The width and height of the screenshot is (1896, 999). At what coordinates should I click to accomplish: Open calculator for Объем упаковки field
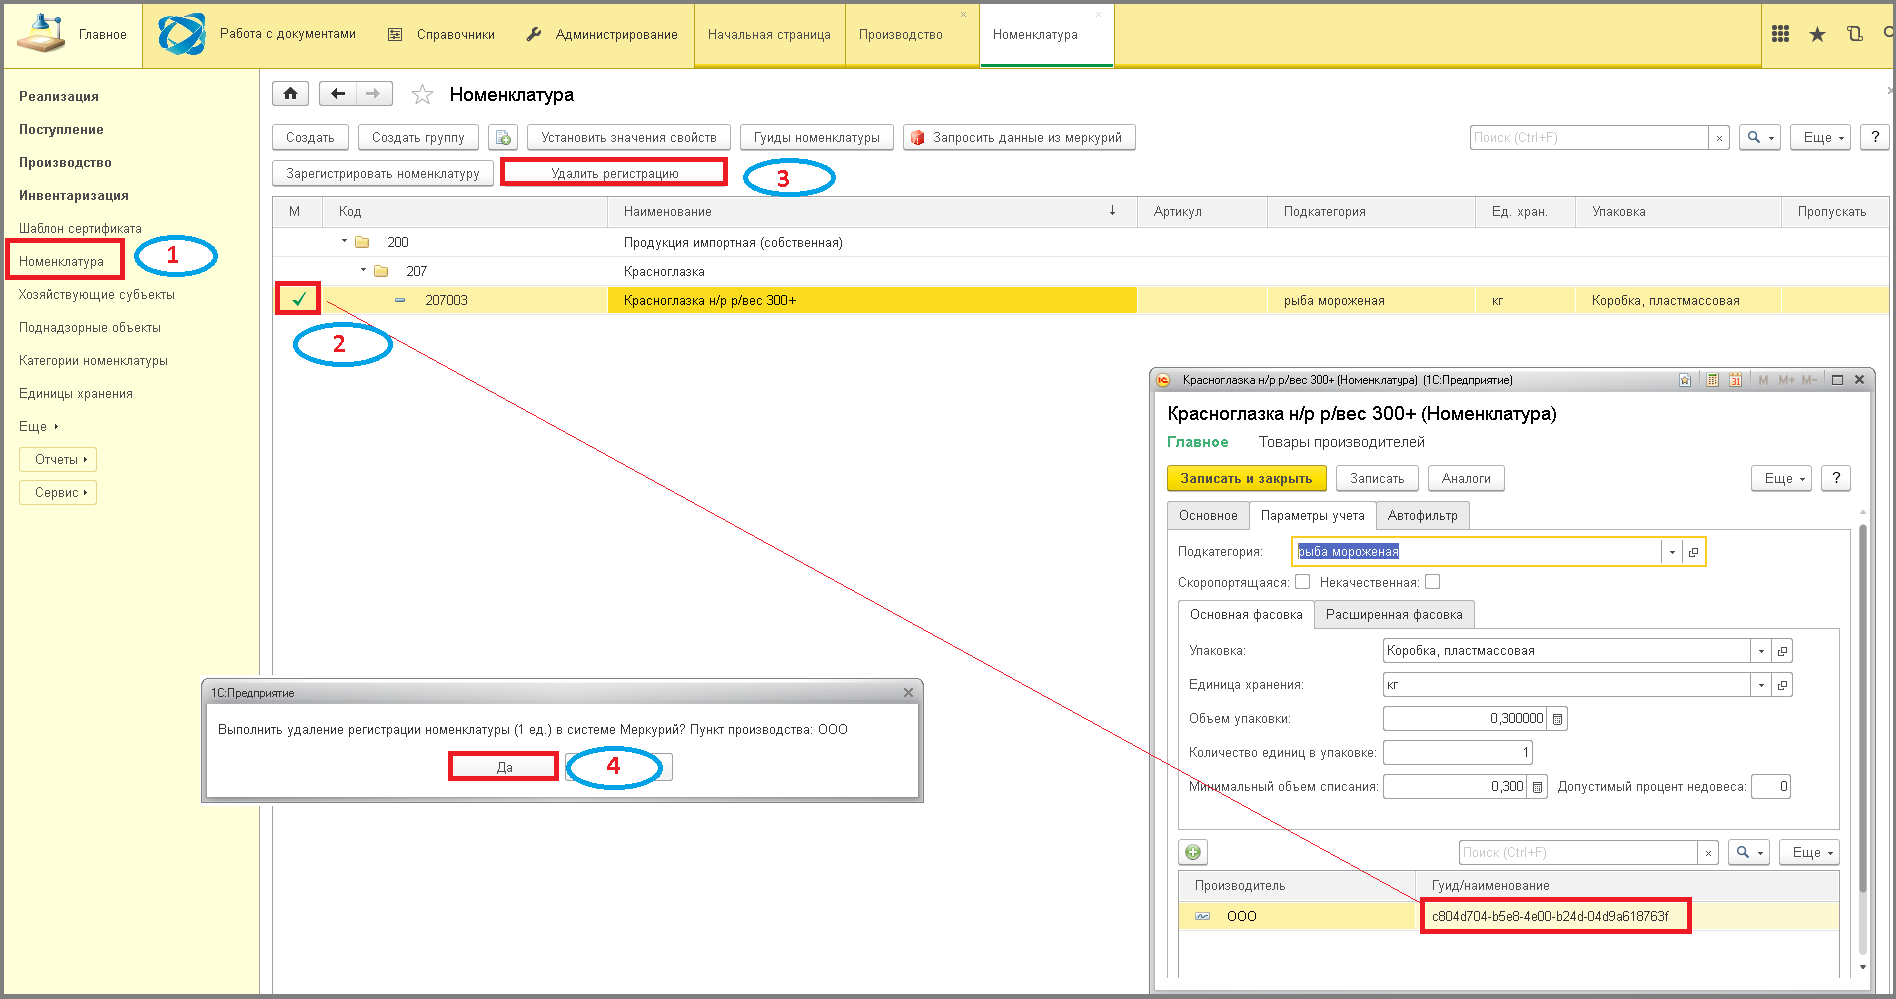[1557, 719]
